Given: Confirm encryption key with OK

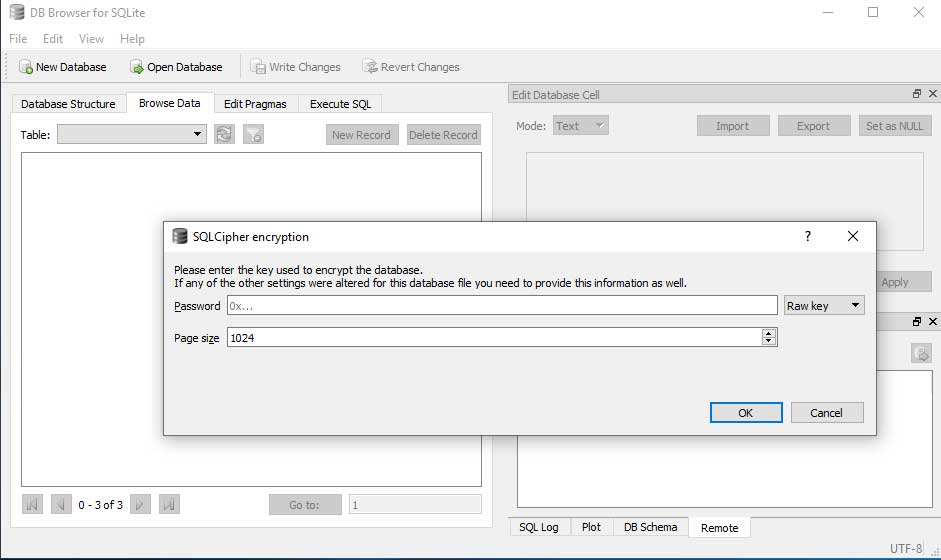Looking at the screenshot, I should pyautogui.click(x=746, y=412).
